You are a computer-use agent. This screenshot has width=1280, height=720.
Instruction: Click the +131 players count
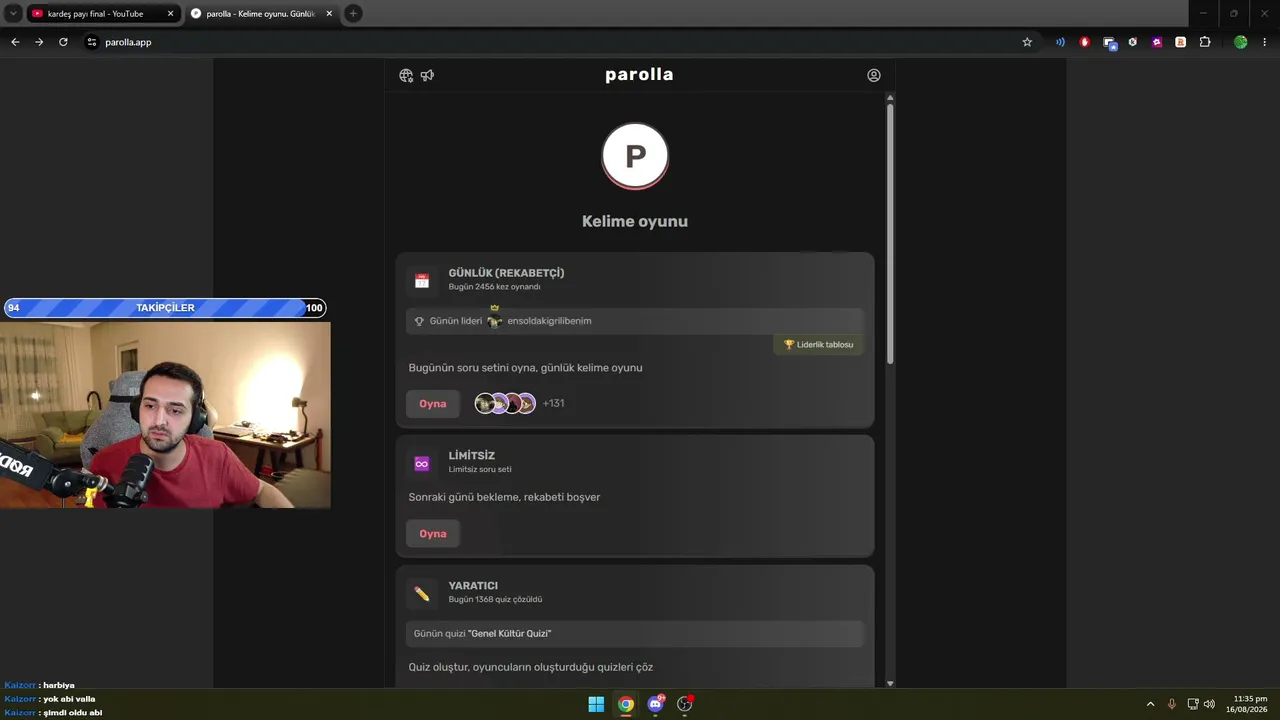[x=553, y=403]
